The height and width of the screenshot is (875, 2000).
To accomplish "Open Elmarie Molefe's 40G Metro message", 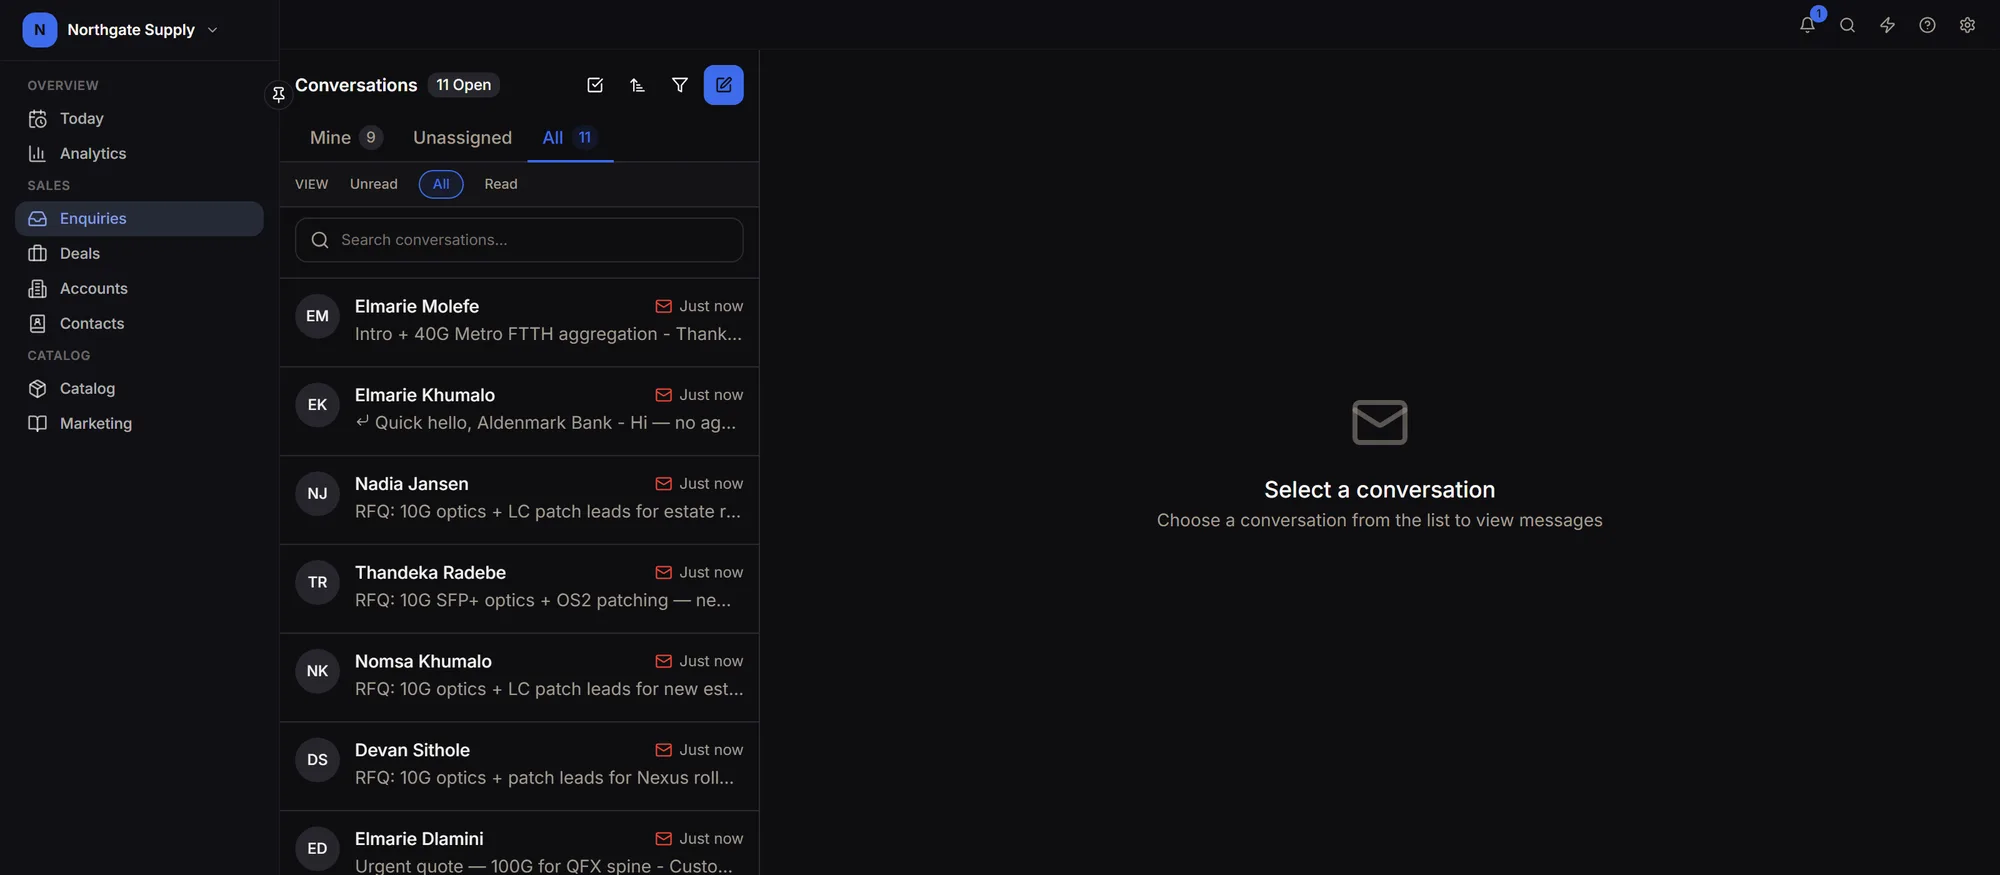I will (x=519, y=322).
